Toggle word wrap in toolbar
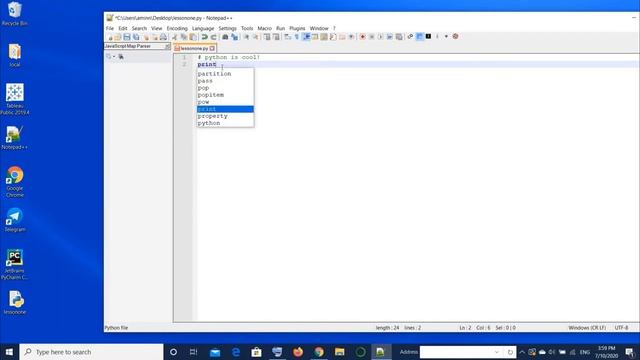Viewport: 640px width, 360px height. coord(288,37)
